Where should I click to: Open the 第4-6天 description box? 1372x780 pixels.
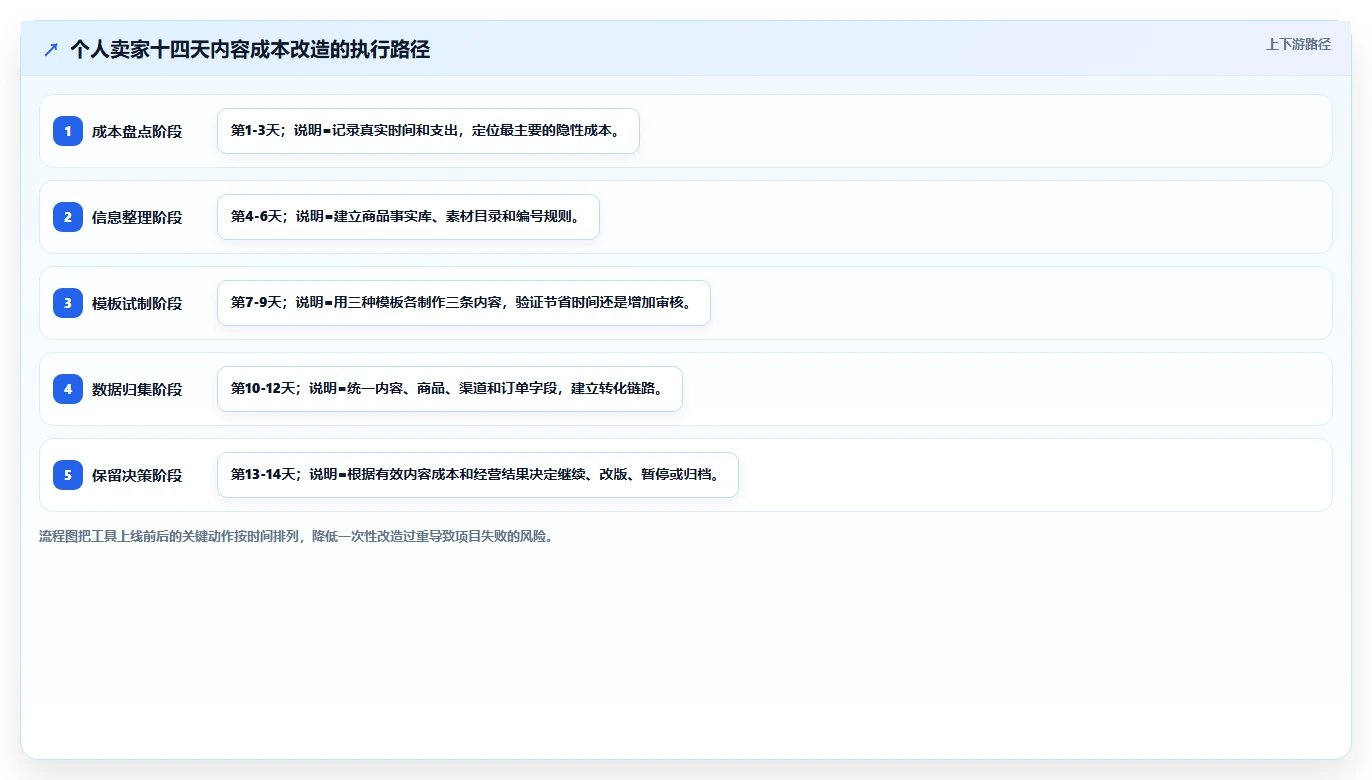point(408,217)
